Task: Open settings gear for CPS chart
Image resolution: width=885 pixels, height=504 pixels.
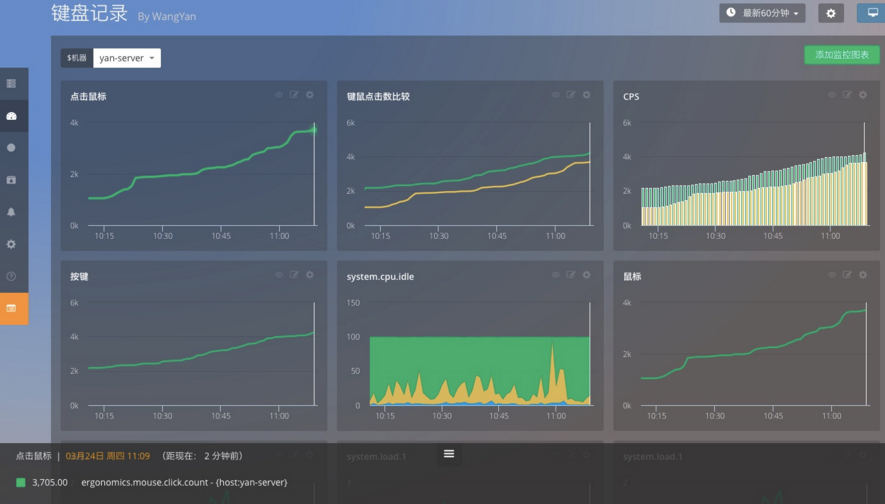Action: click(x=863, y=95)
